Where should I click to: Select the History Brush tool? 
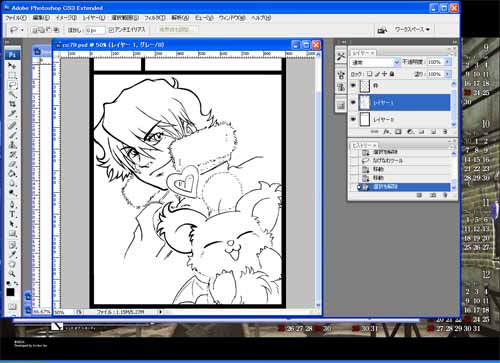[x=12, y=155]
